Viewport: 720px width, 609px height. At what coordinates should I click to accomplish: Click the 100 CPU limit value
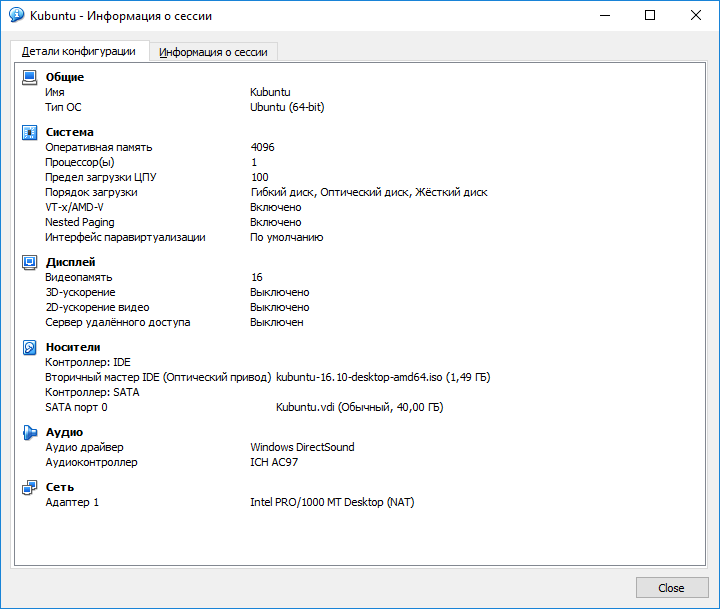click(259, 177)
